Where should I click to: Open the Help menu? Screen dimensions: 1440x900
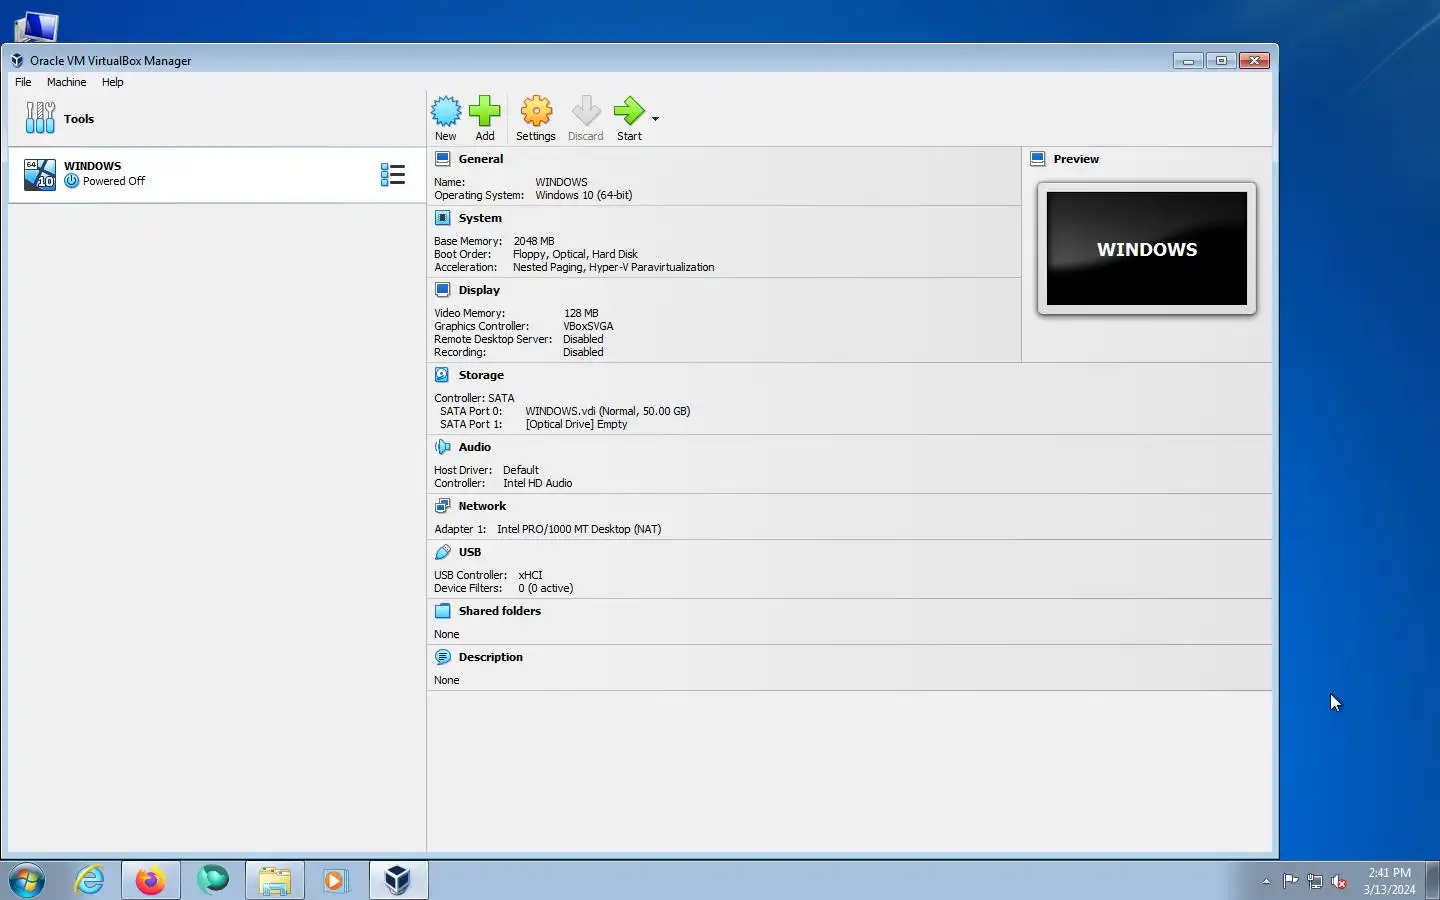[113, 82]
